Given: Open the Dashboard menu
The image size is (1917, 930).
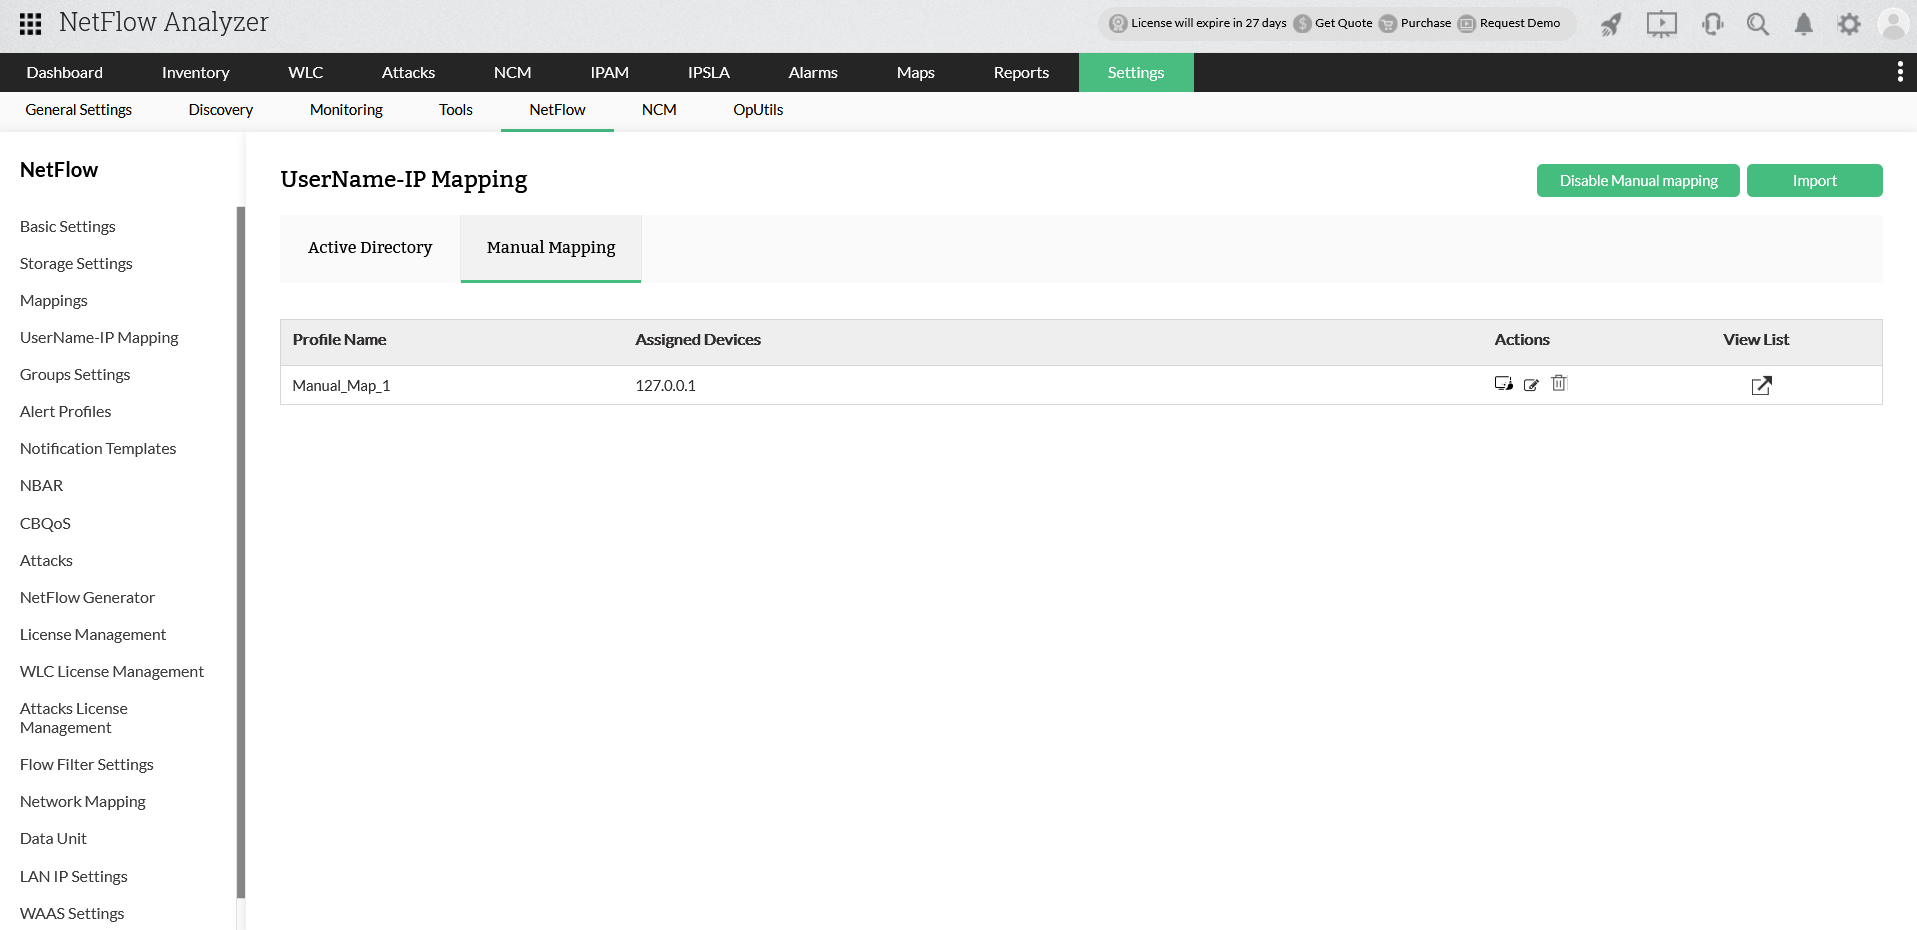Looking at the screenshot, I should [x=65, y=72].
